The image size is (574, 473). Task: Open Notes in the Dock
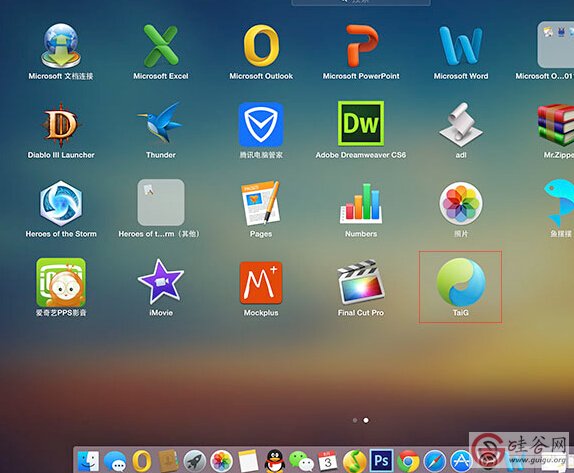248,461
